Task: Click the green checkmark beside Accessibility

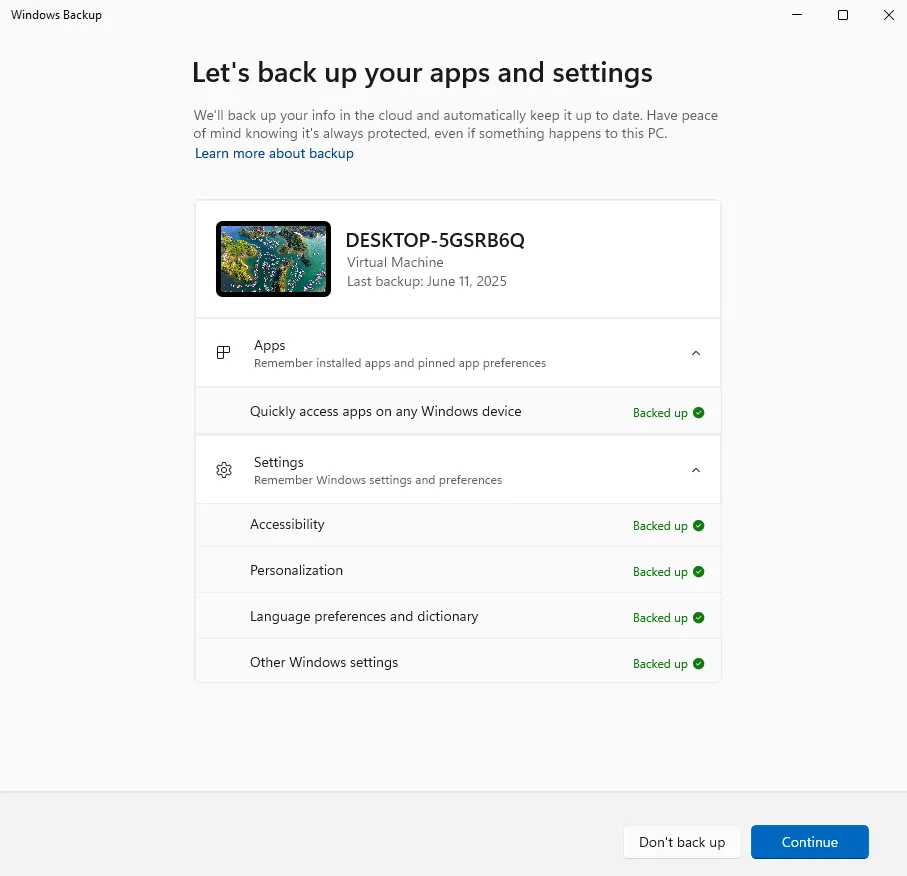Action: [699, 525]
